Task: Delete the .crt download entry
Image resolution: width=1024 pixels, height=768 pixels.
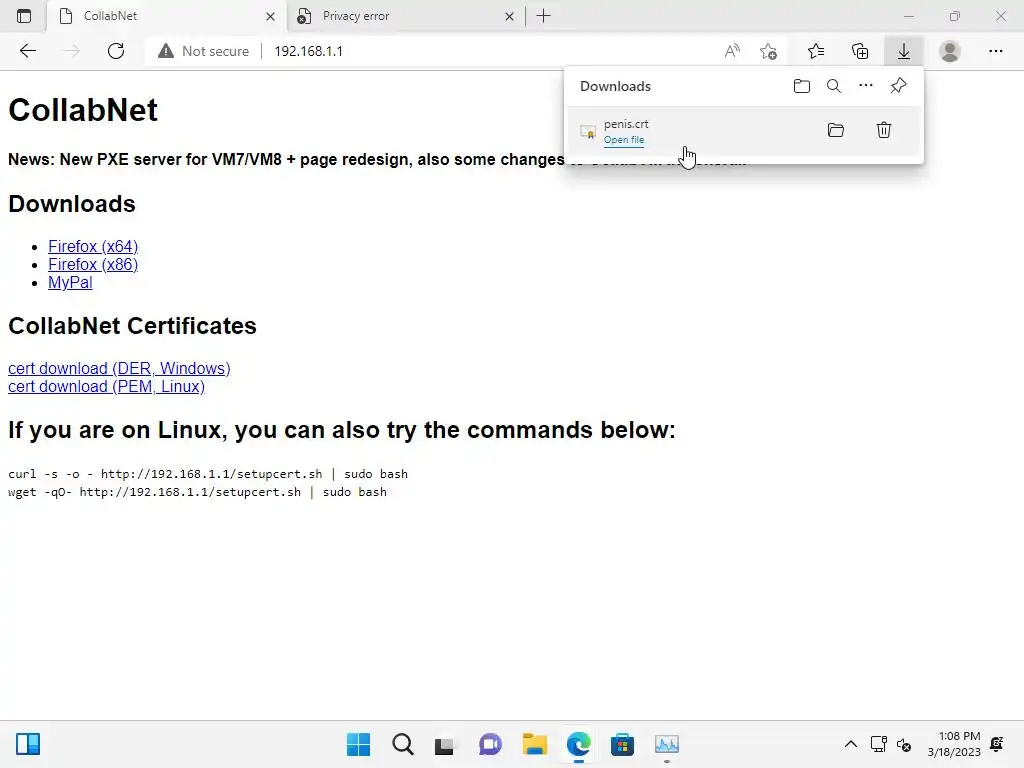Action: click(884, 130)
